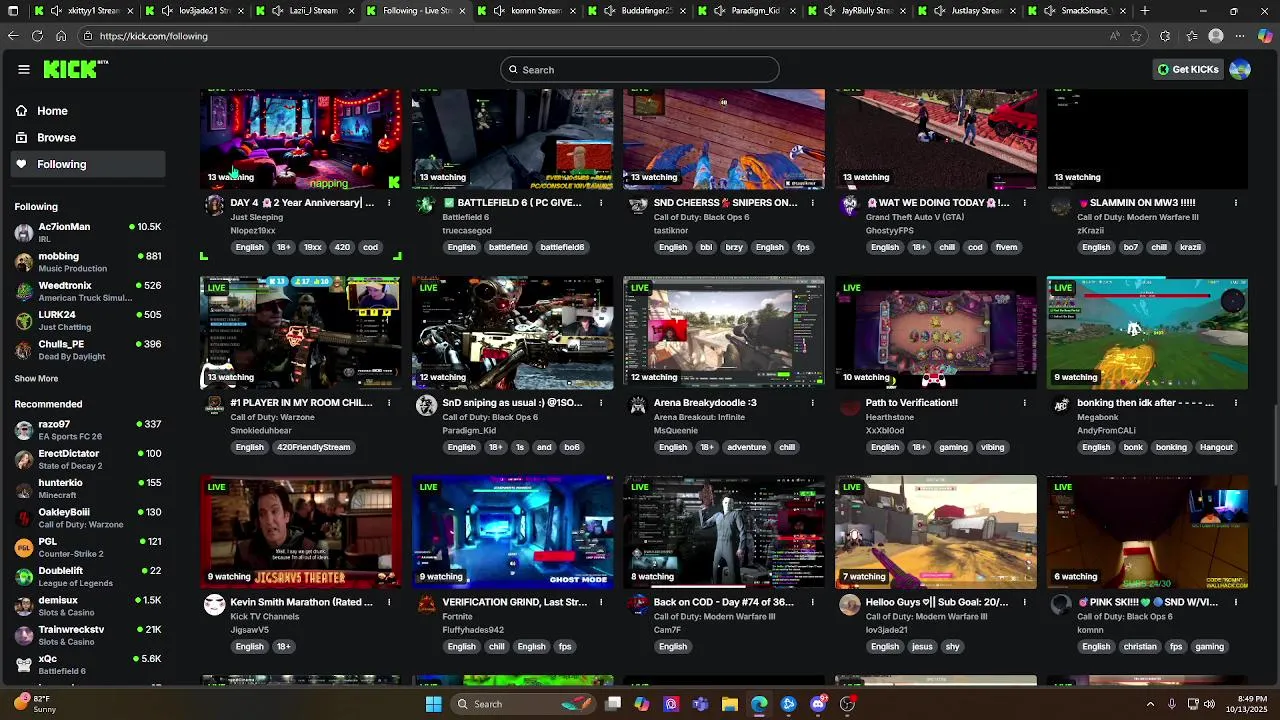The width and height of the screenshot is (1280, 720).
Task: Open LURK24 channel in Following list
Action: [88, 320]
